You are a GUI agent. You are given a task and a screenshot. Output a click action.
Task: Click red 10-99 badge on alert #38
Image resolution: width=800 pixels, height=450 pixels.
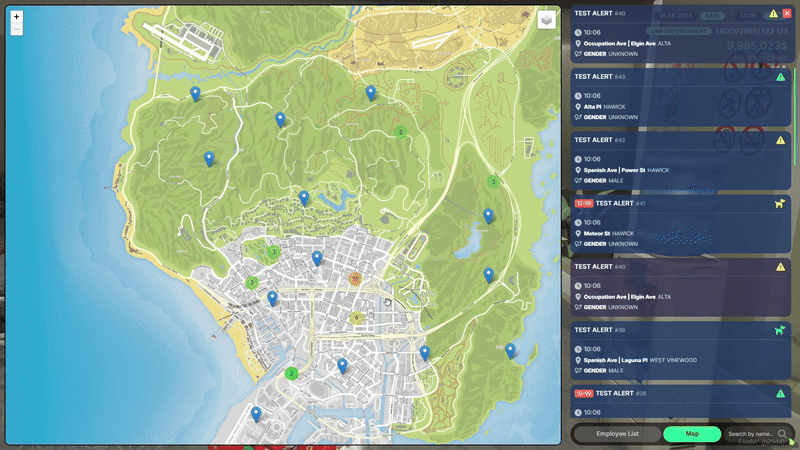(584, 393)
